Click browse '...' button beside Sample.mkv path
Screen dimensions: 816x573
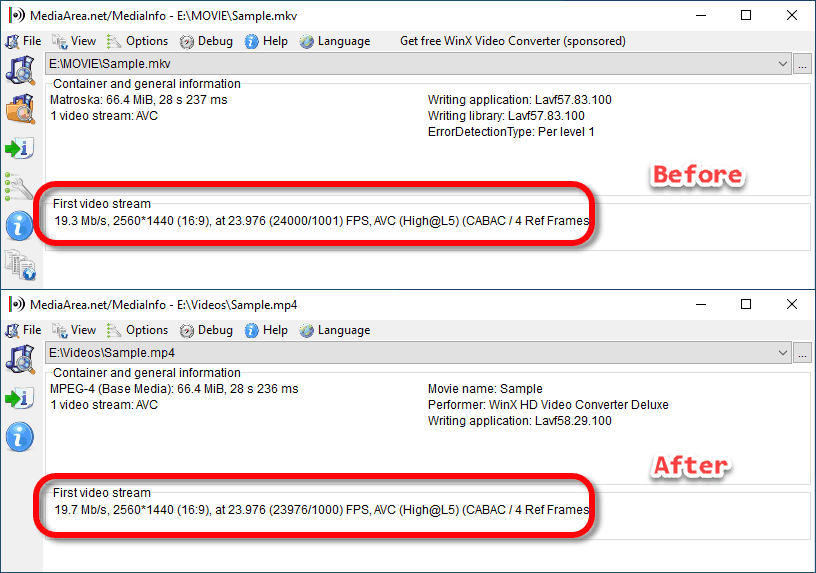(802, 64)
